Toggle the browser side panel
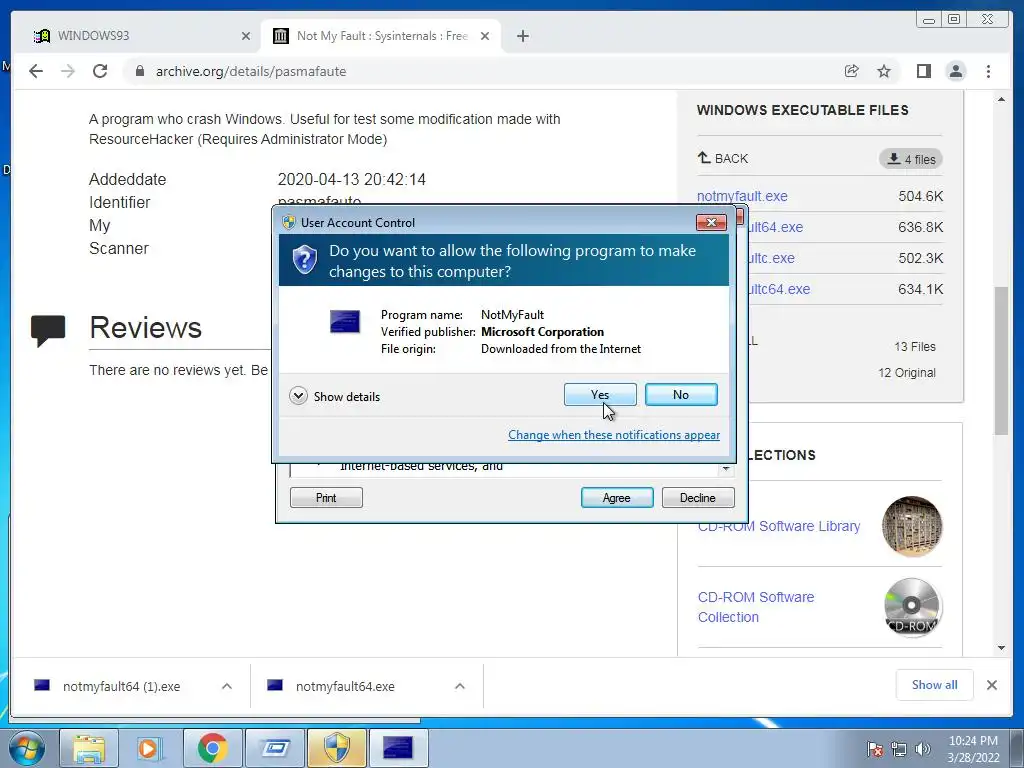 coord(923,71)
